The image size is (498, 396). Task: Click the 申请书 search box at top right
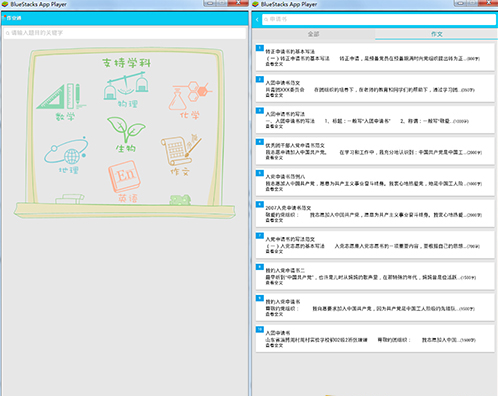coord(379,19)
